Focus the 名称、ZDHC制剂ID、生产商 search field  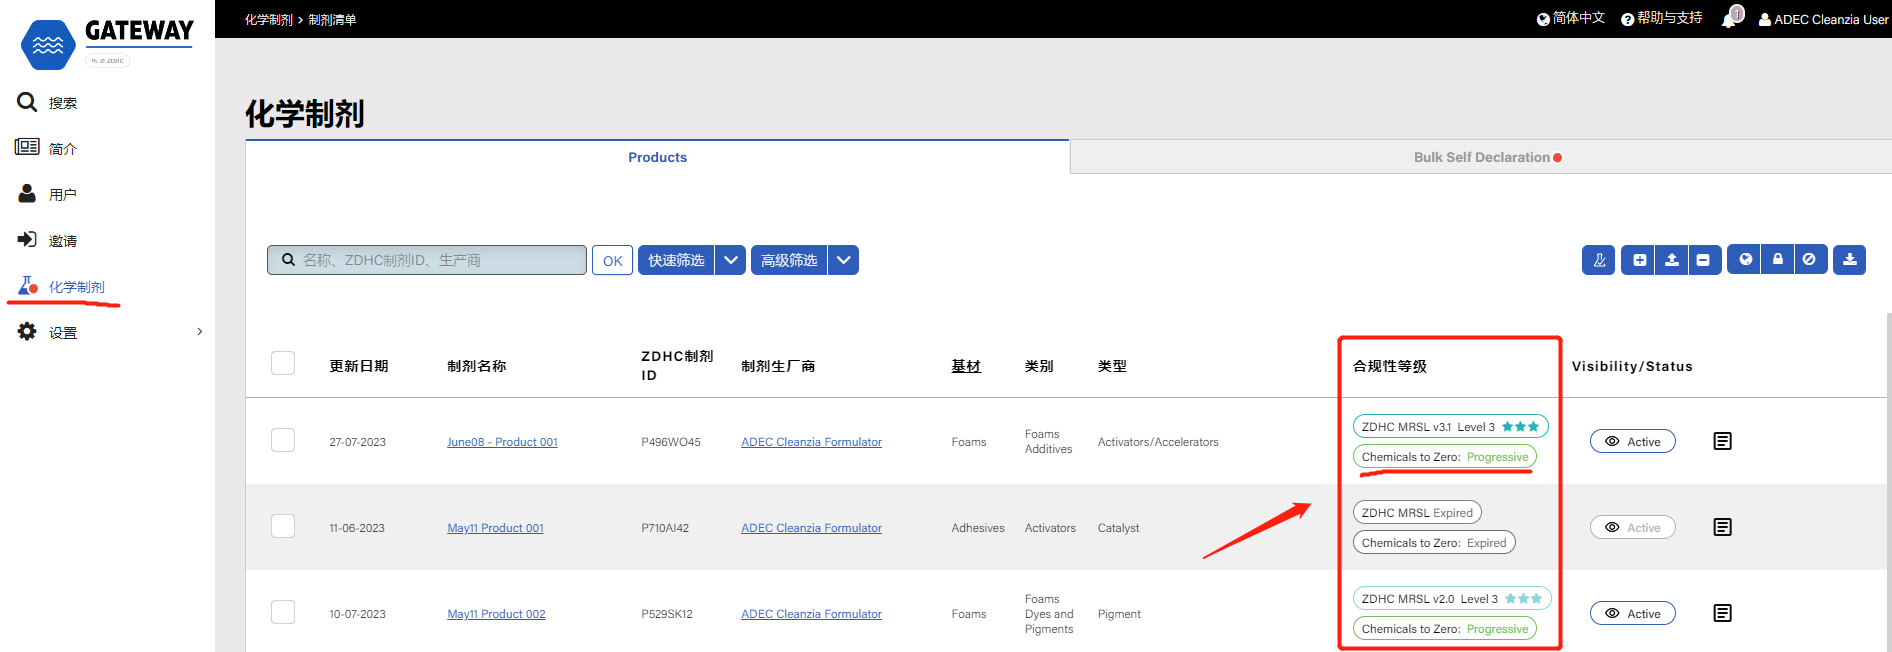click(x=427, y=260)
